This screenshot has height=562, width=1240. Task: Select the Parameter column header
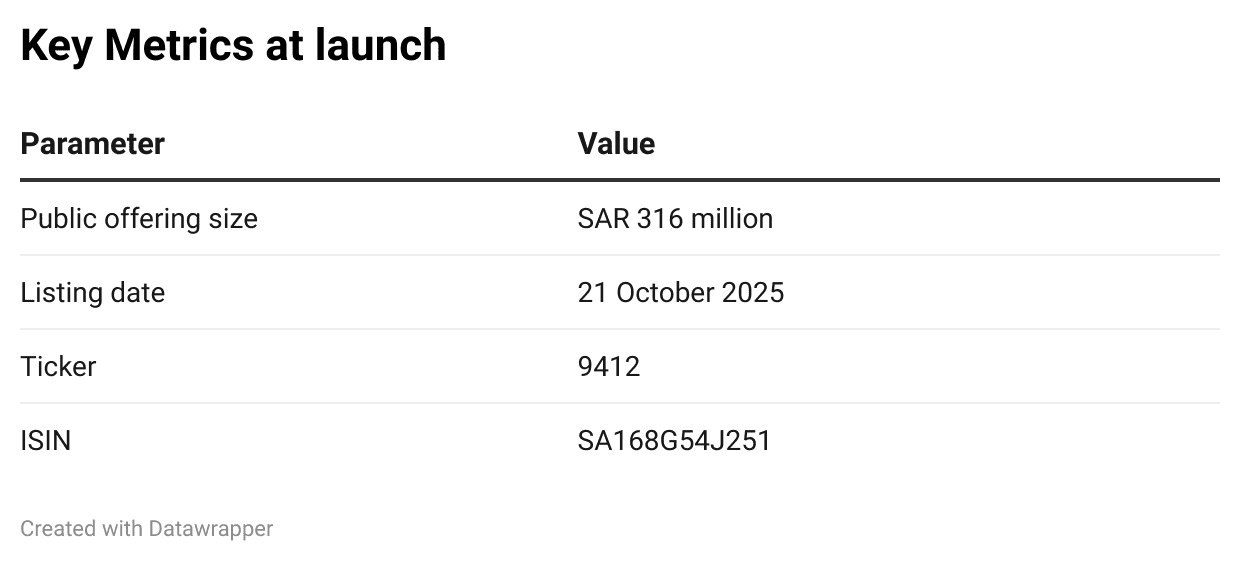pyautogui.click(x=92, y=144)
